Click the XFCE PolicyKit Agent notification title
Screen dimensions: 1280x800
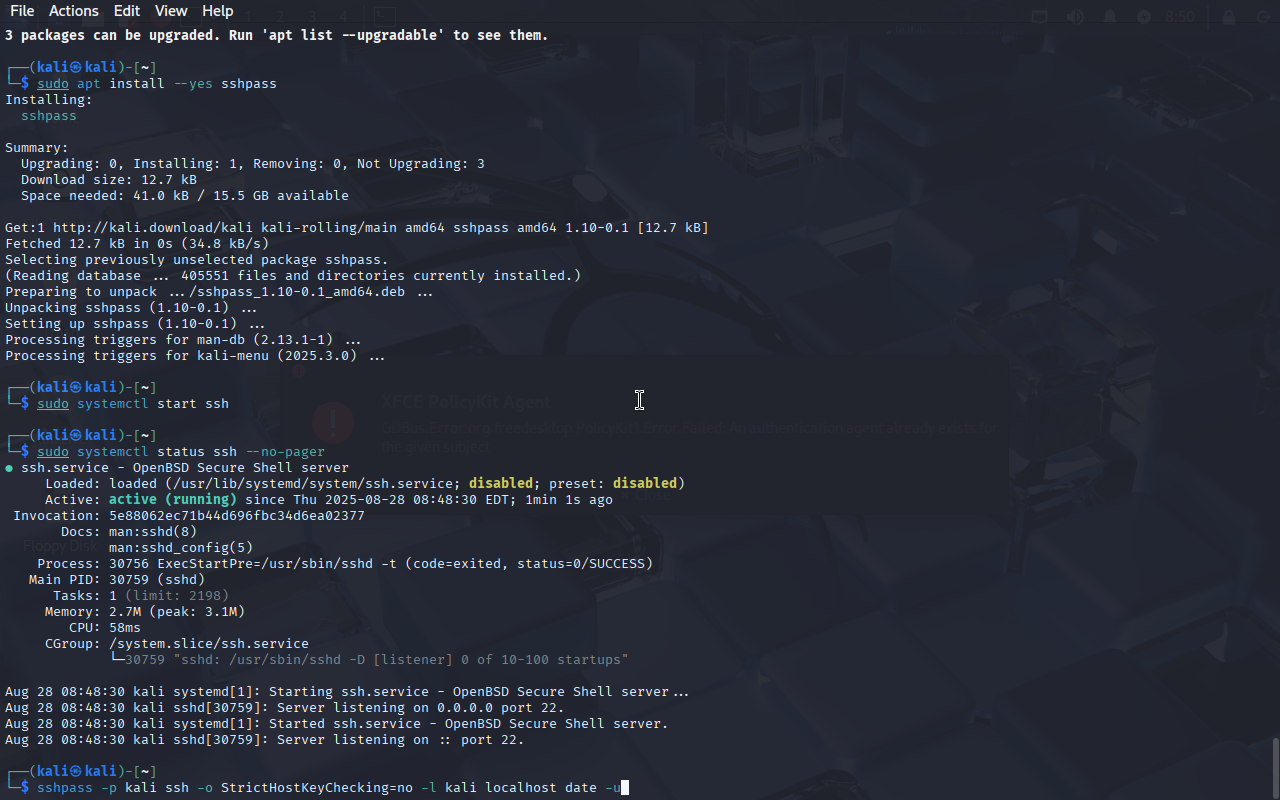pos(465,402)
